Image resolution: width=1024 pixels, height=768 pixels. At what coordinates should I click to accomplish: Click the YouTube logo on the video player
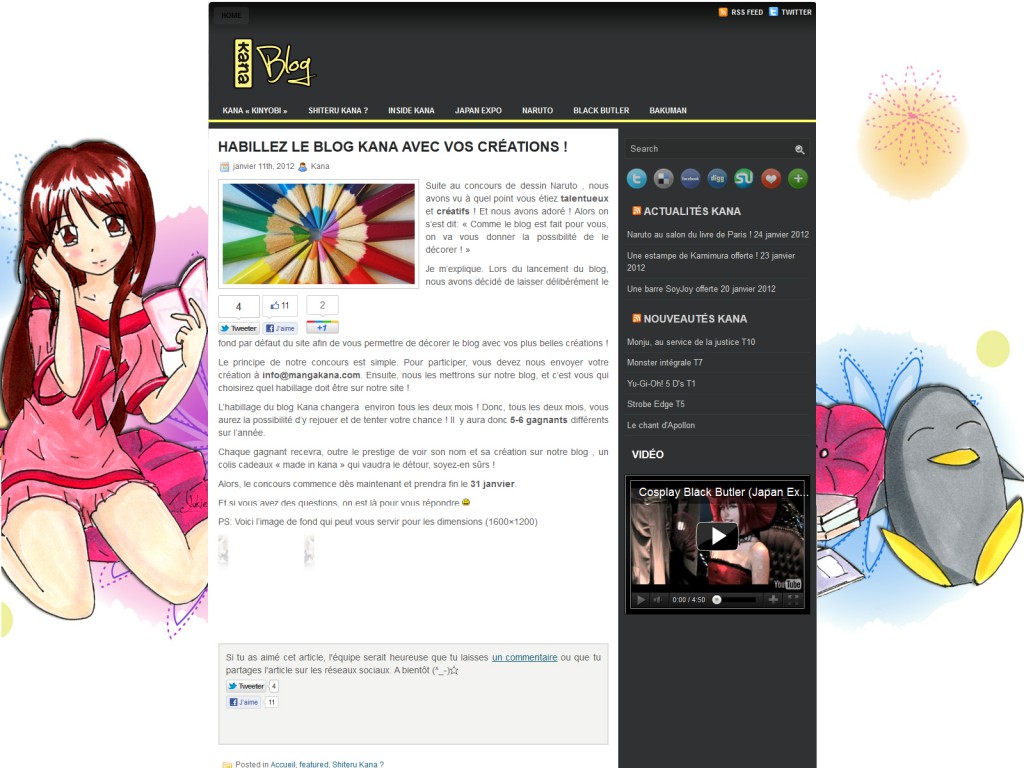(x=789, y=582)
